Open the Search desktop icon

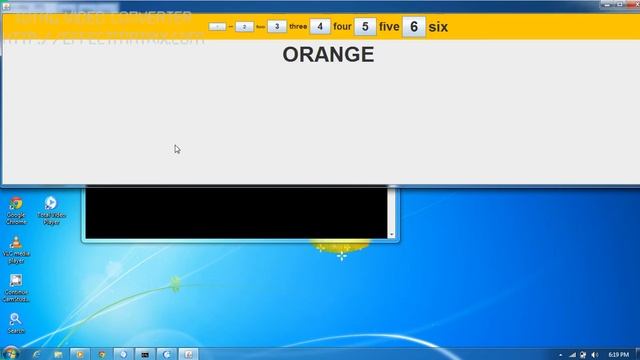point(16,323)
